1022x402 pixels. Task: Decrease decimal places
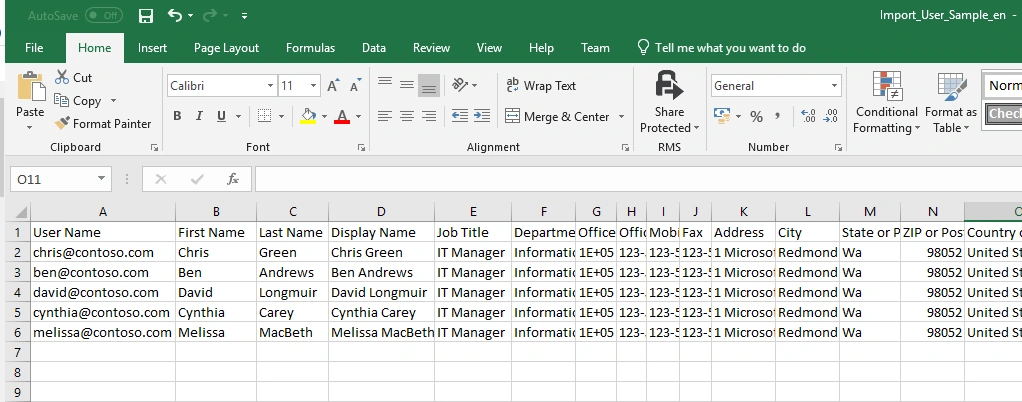point(831,116)
